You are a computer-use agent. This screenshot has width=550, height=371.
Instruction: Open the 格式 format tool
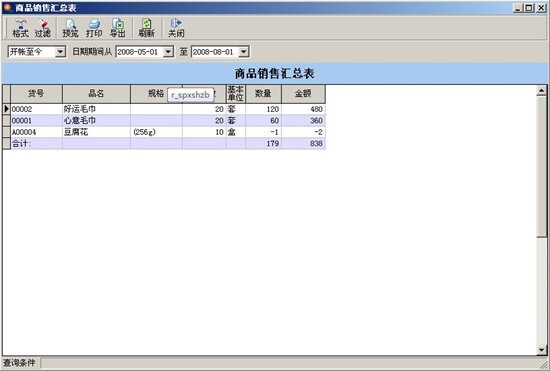[20, 28]
